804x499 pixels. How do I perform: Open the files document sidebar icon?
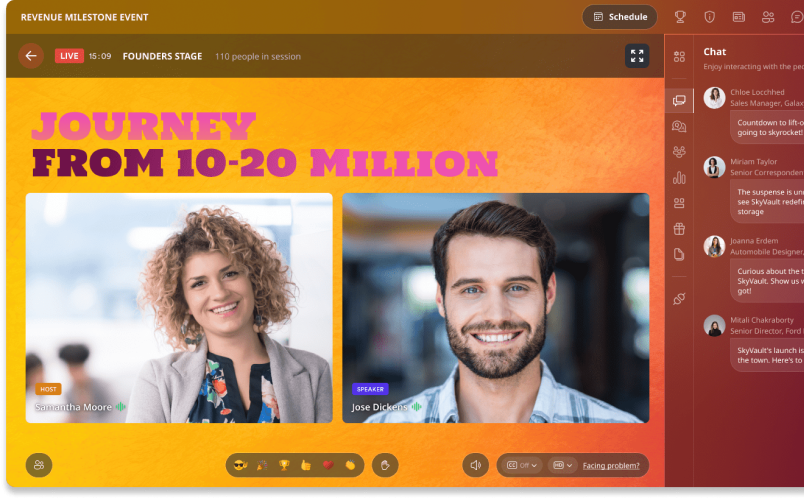679,254
